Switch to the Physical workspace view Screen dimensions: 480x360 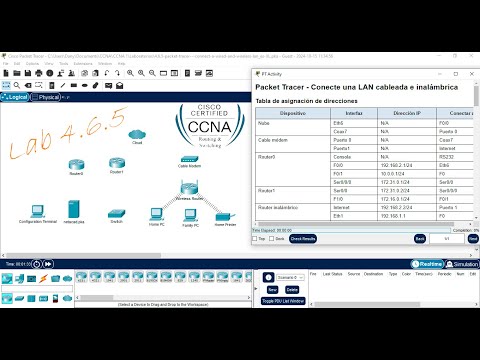point(45,97)
